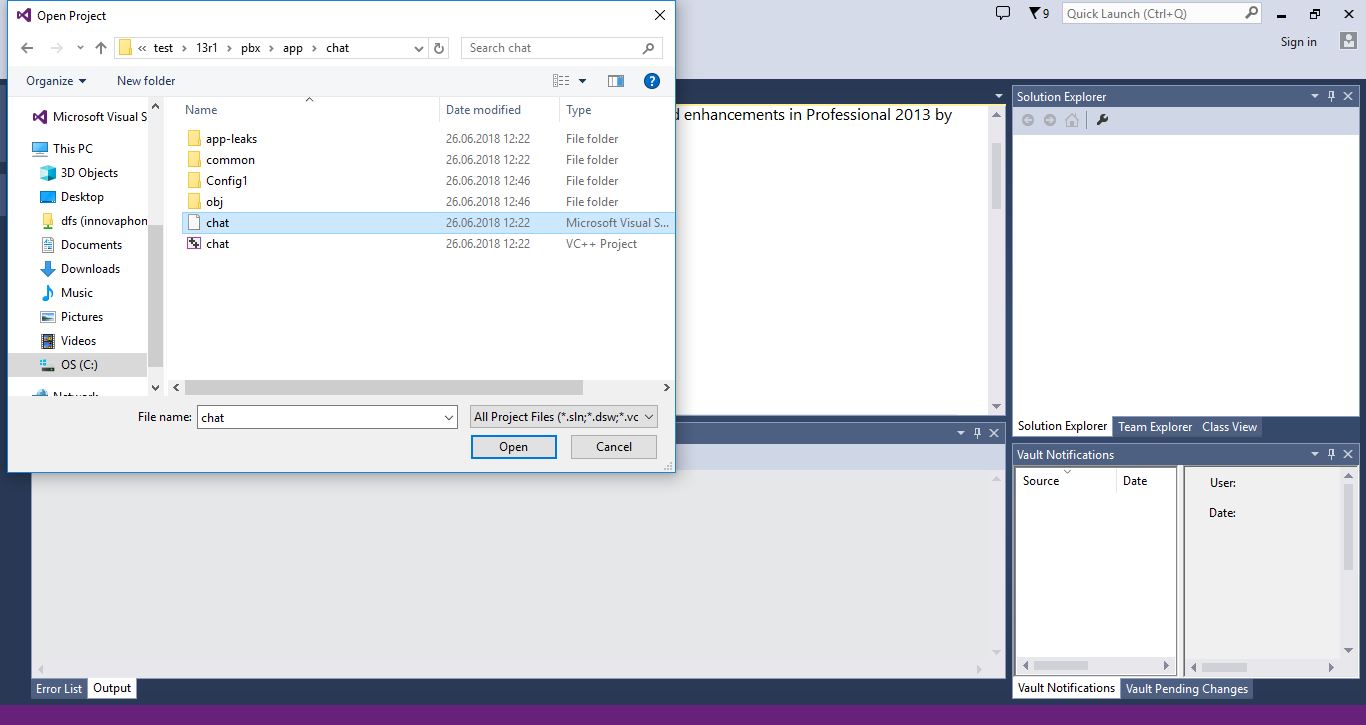Select OS (C:) drive in navigation pane
The image size is (1366, 725).
click(x=79, y=365)
